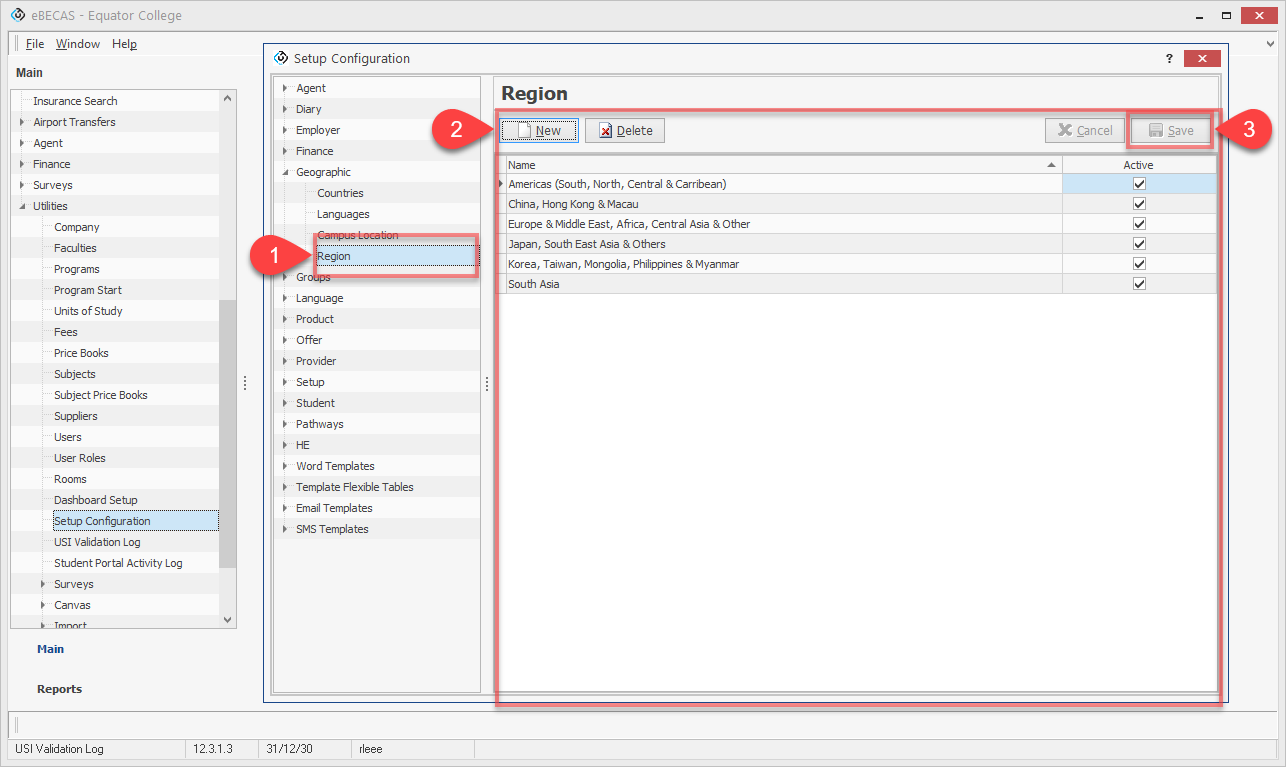
Task: Disable Active for Japan, South East Asia & Others
Action: point(1139,244)
